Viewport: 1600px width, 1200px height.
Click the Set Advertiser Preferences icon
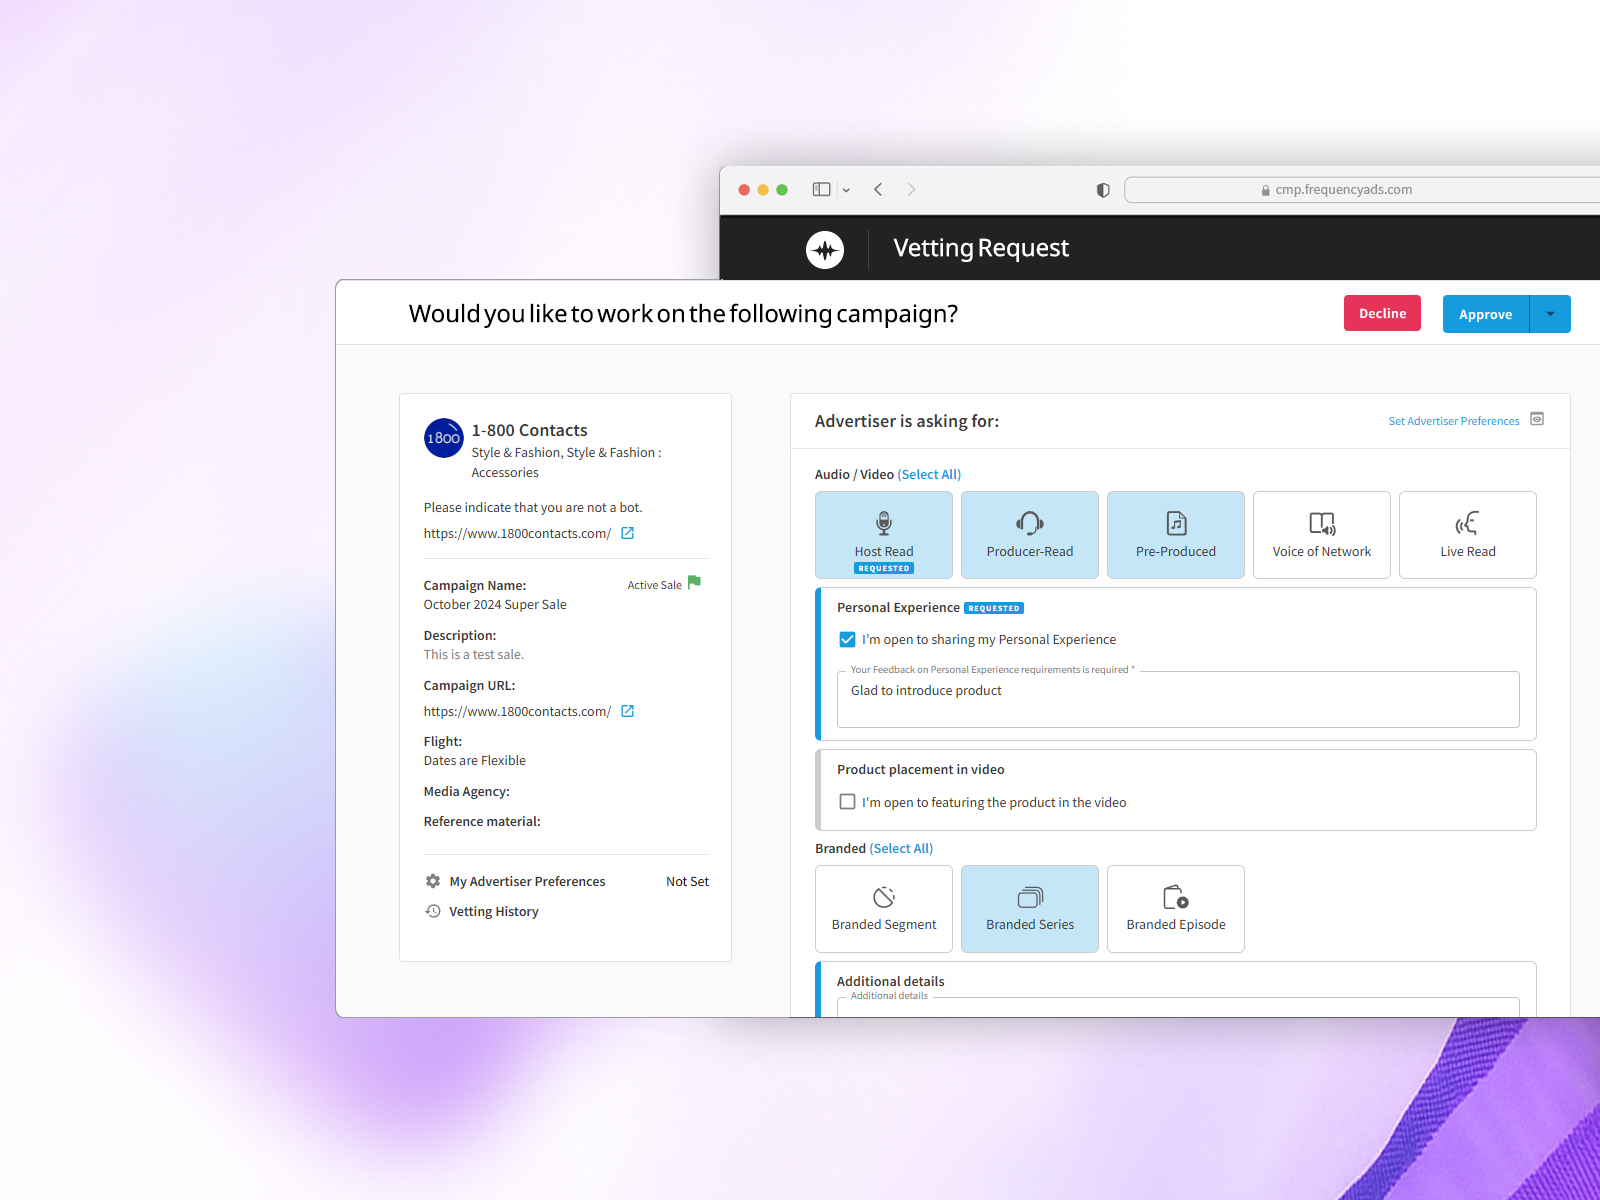pyautogui.click(x=1537, y=420)
